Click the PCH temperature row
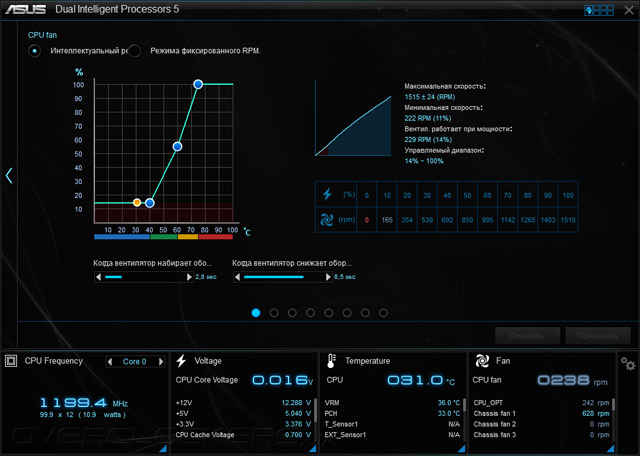 point(392,413)
